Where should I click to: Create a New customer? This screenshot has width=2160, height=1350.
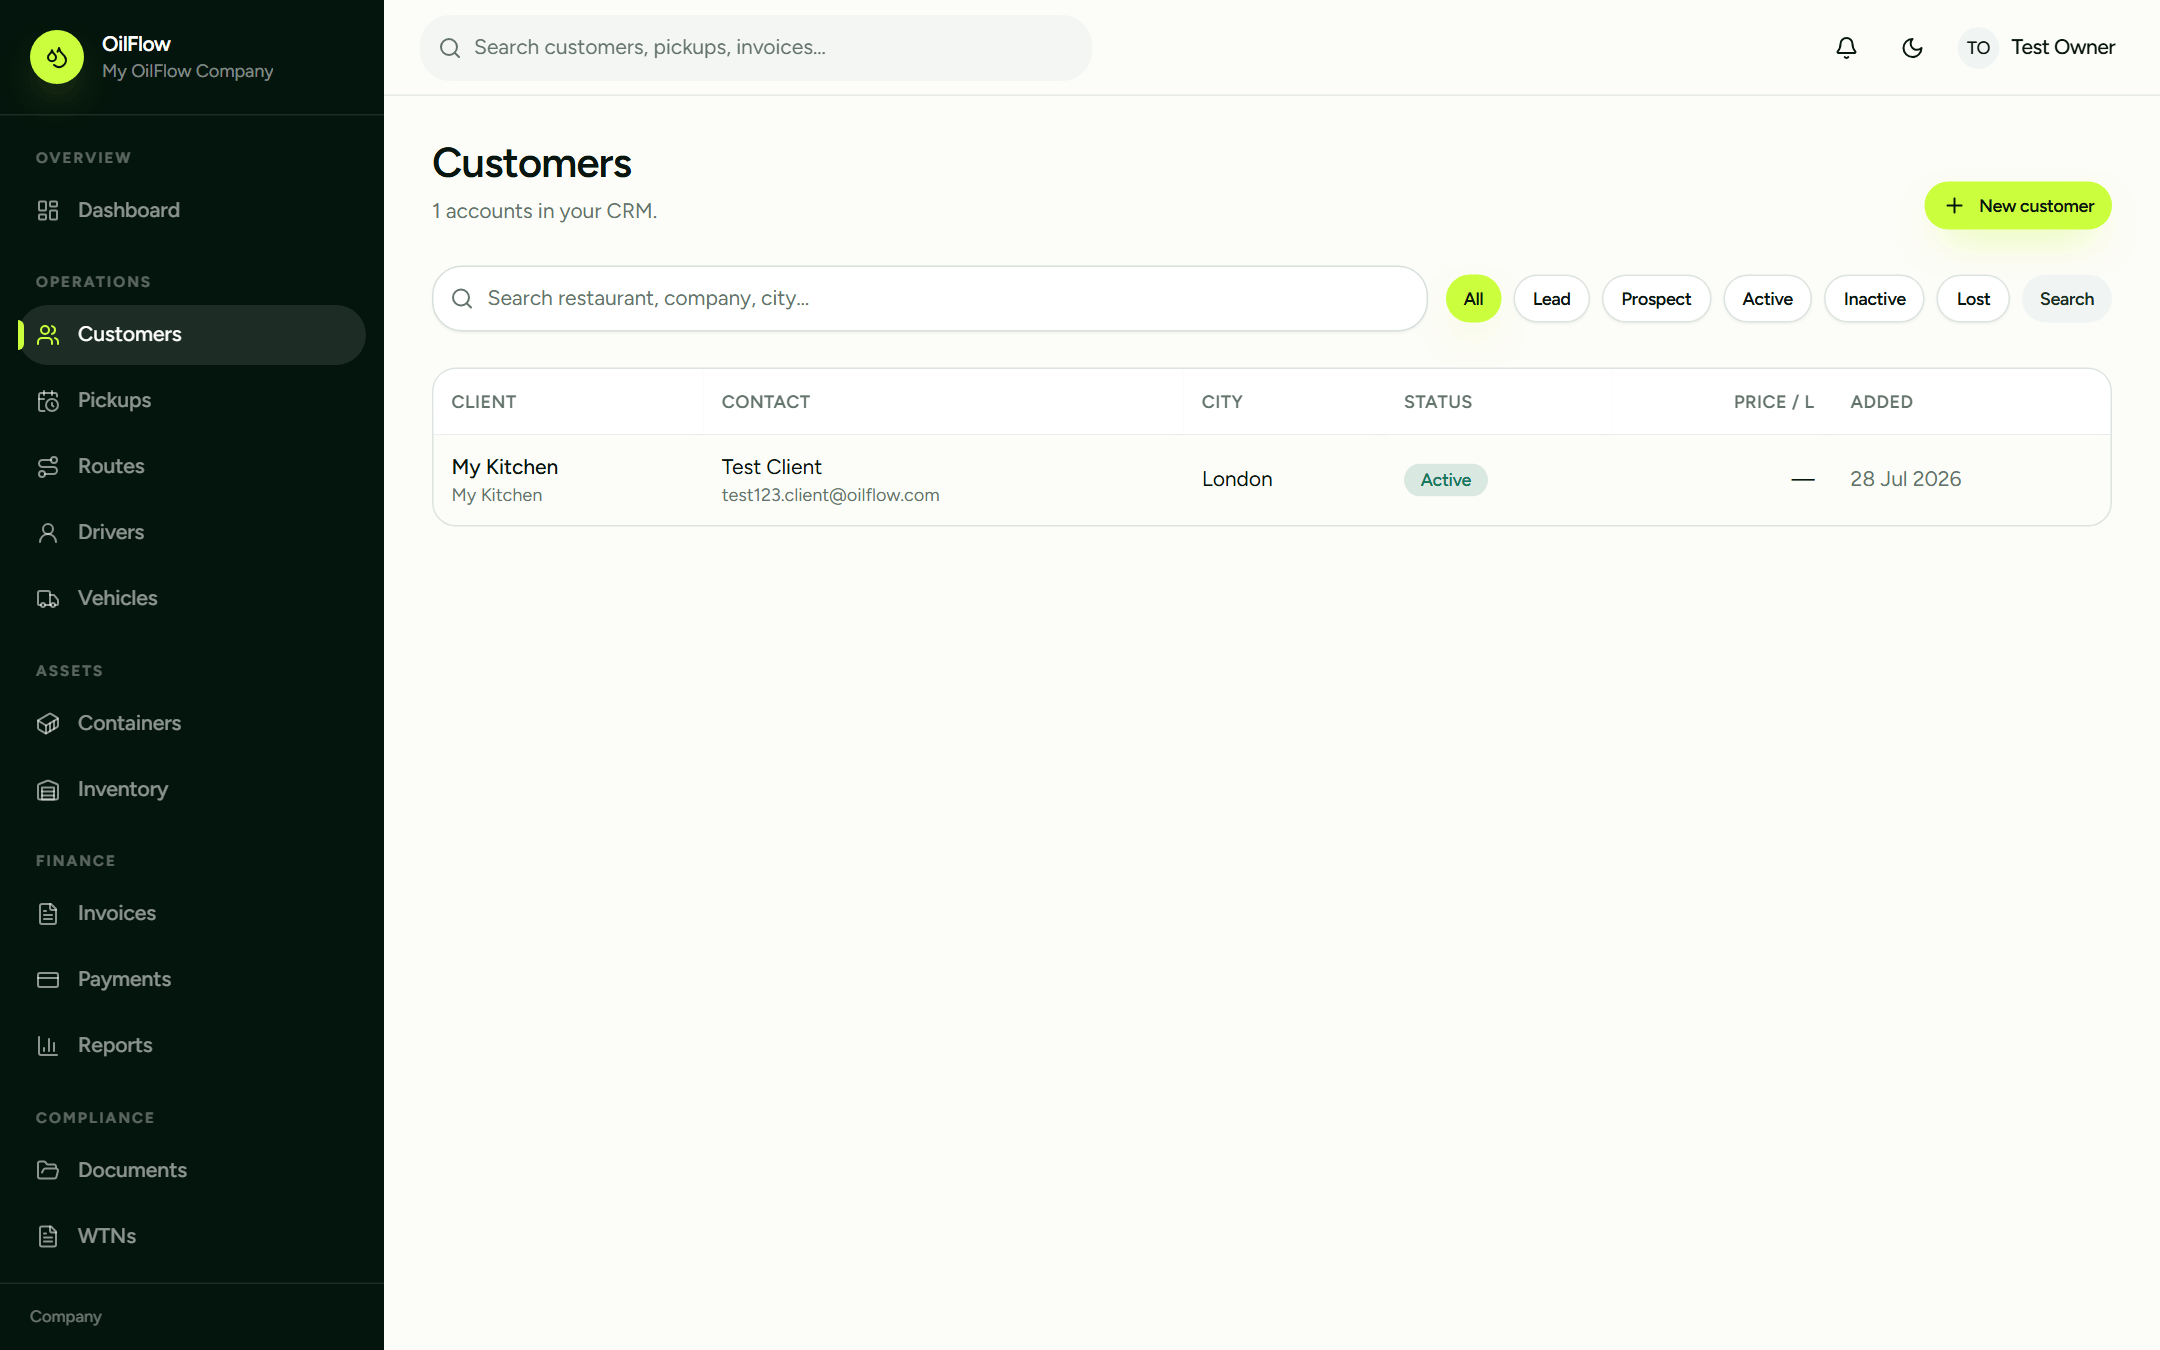click(2018, 205)
